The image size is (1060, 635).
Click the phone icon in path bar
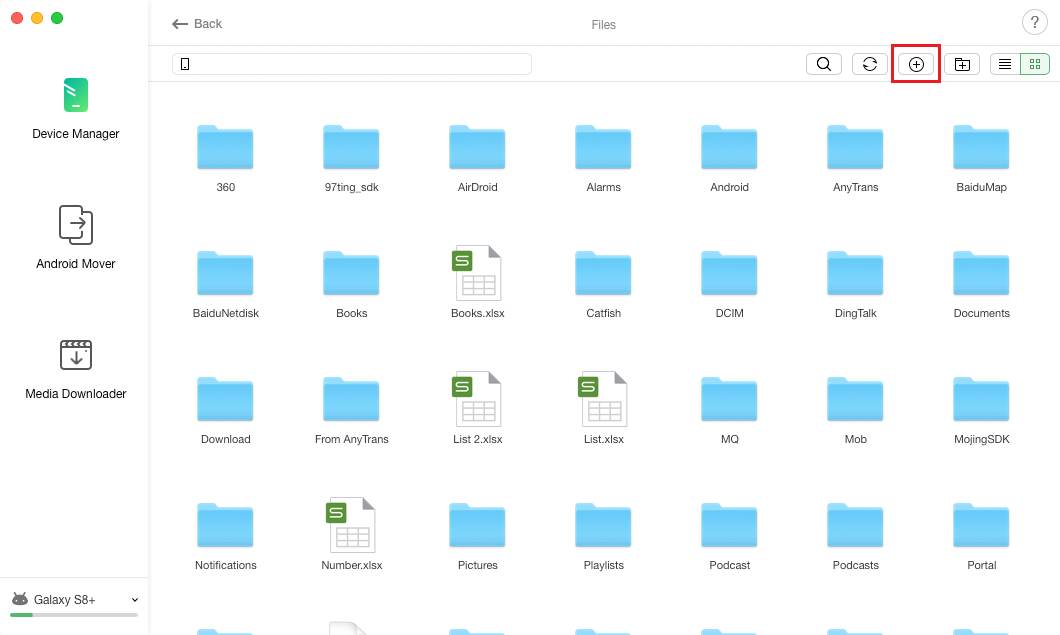coord(185,64)
